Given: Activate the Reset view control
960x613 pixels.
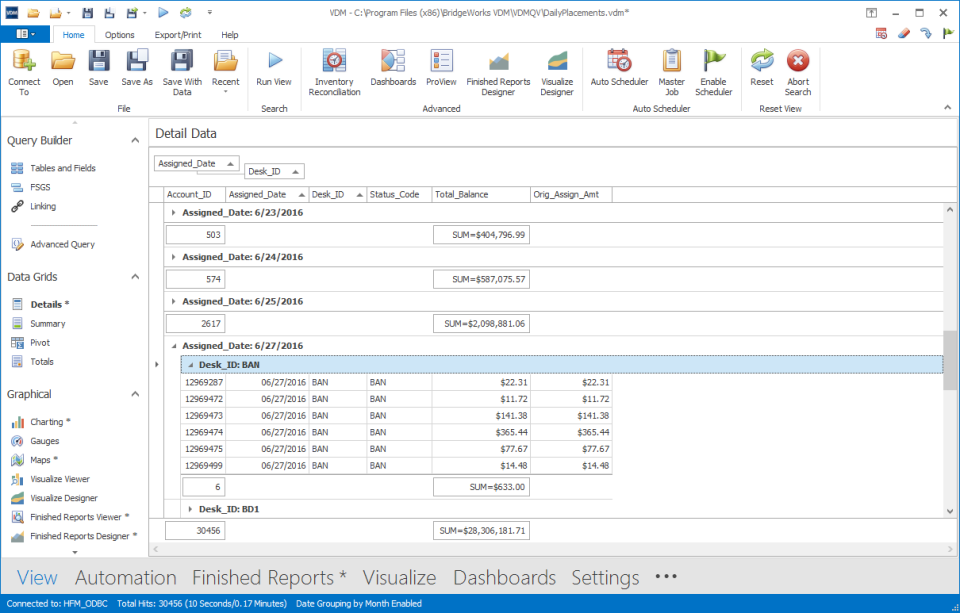Looking at the screenshot, I should 762,70.
